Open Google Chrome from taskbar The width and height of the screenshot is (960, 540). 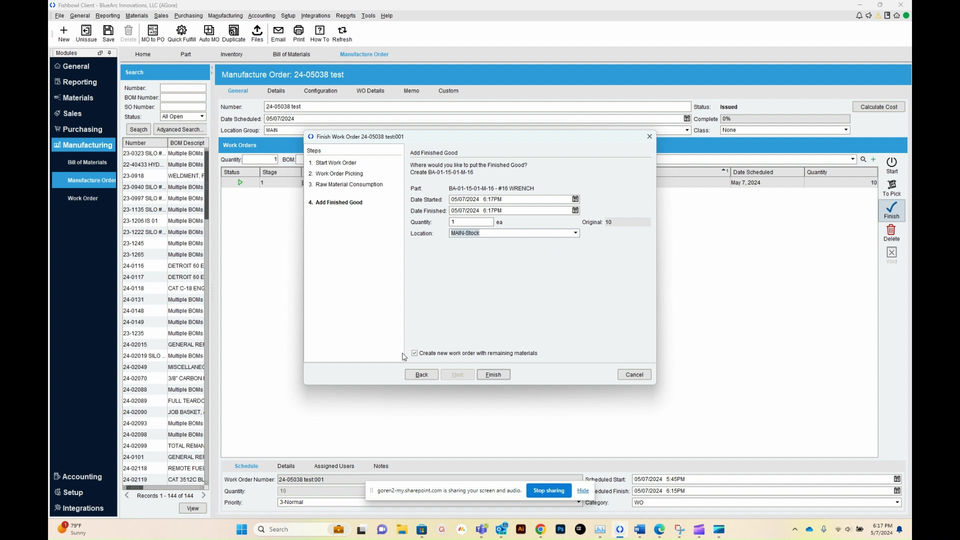pos(540,529)
